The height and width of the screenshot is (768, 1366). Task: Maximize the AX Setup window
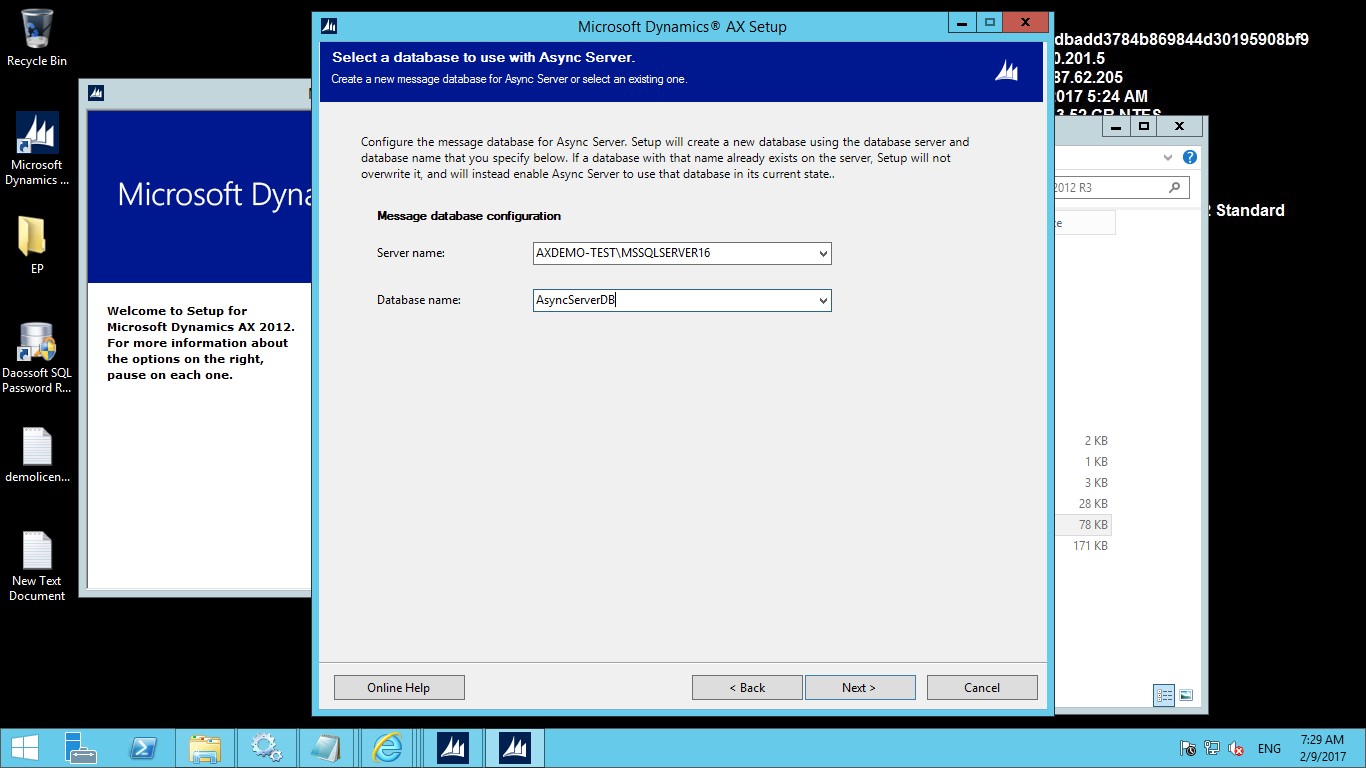990,22
